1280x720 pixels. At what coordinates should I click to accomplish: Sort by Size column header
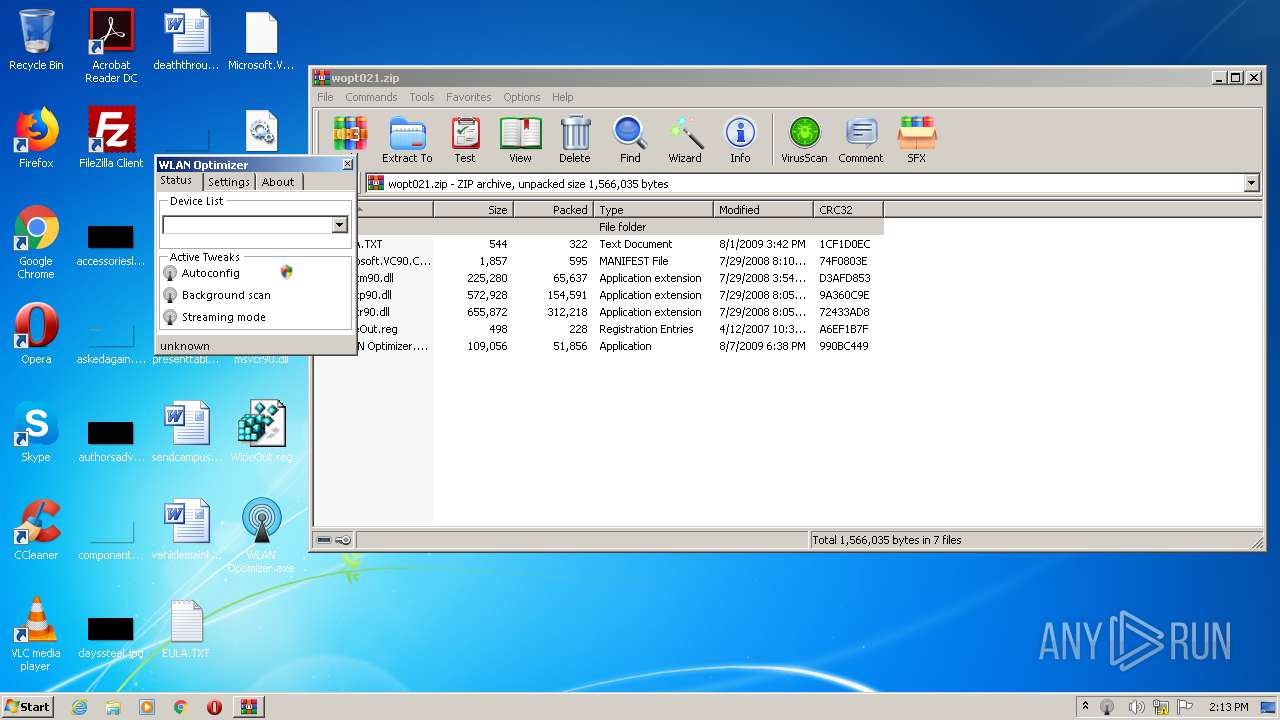[x=473, y=210]
